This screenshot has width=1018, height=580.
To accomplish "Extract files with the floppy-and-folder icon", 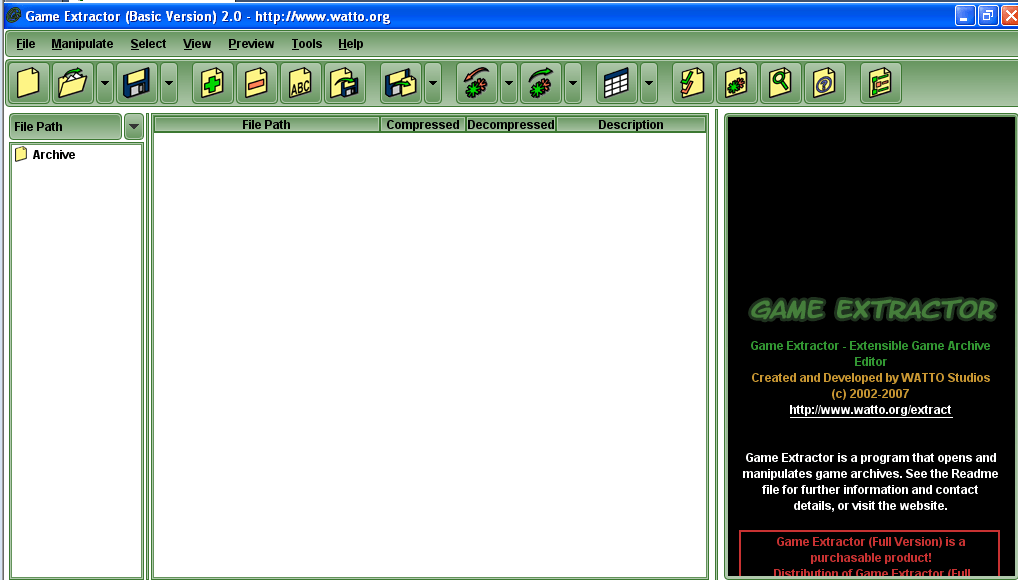I will point(401,83).
